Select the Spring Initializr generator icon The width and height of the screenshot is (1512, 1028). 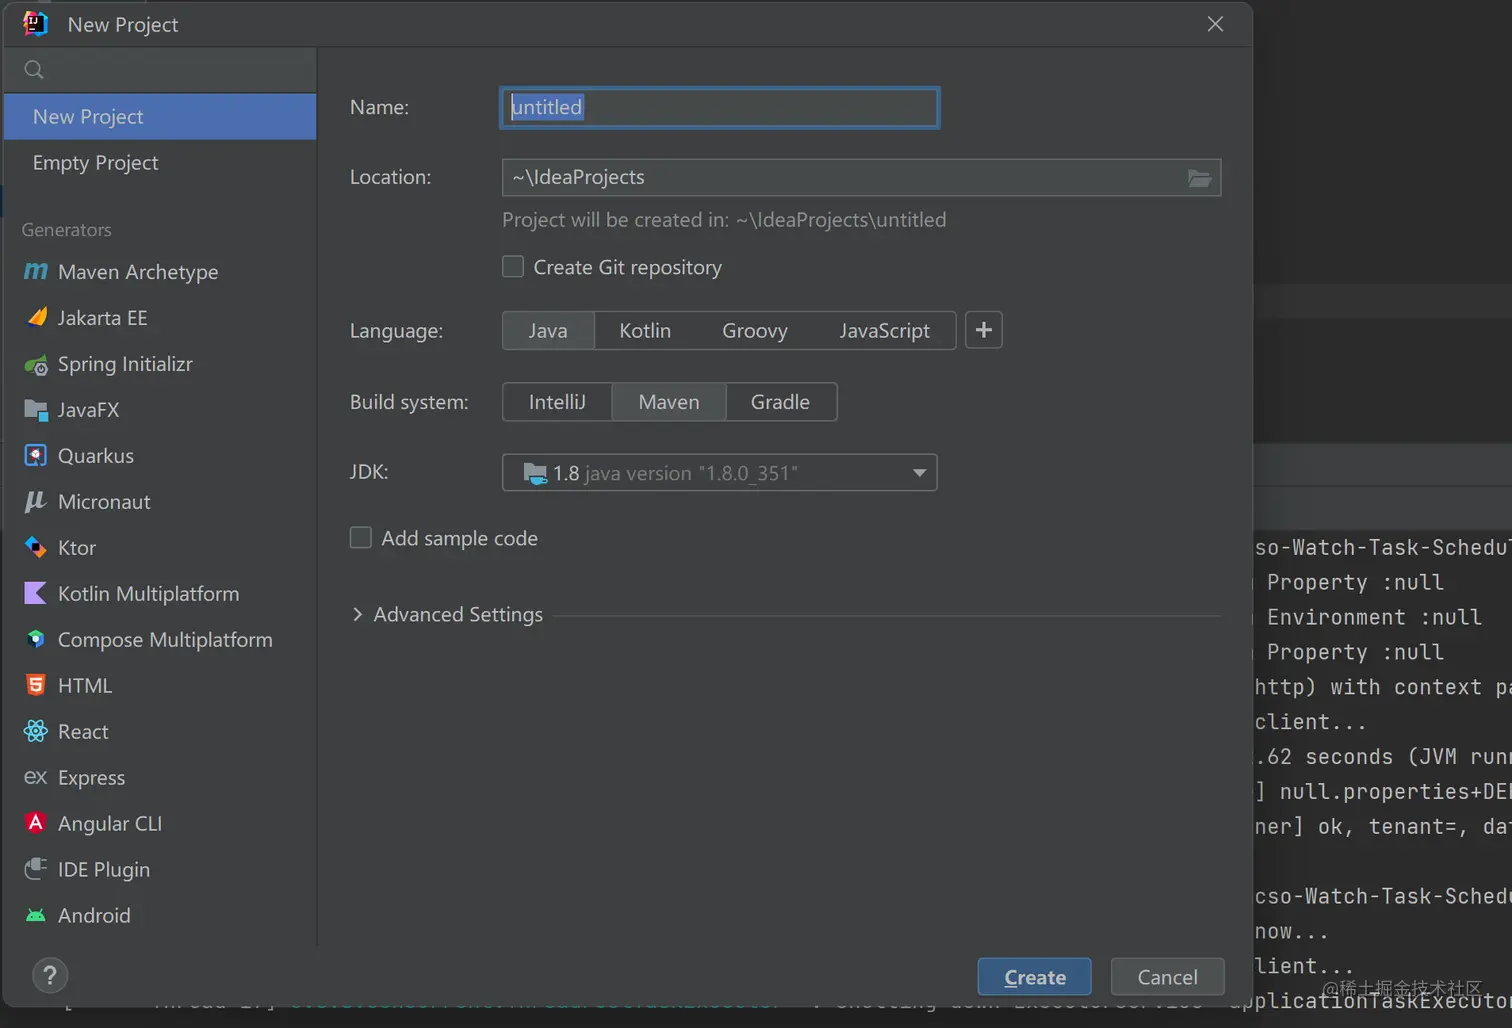click(36, 365)
